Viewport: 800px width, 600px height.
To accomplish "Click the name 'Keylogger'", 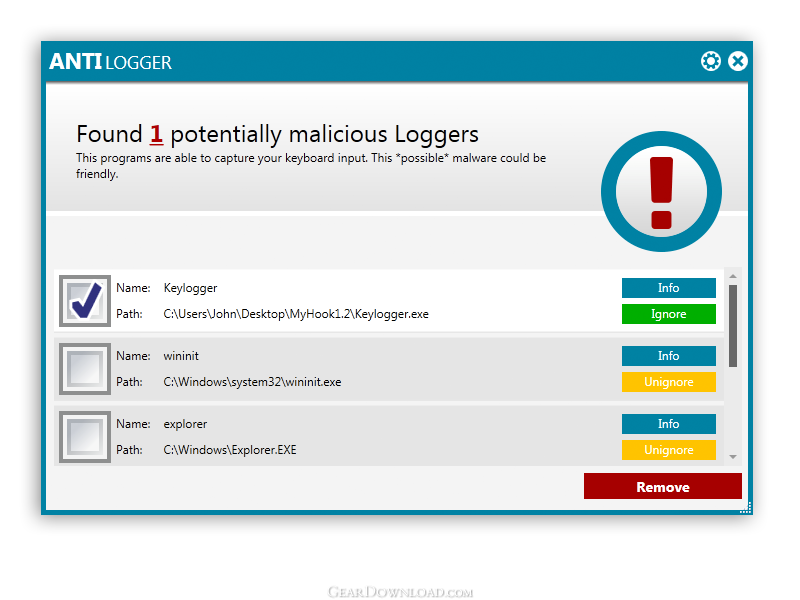I will click(190, 288).
